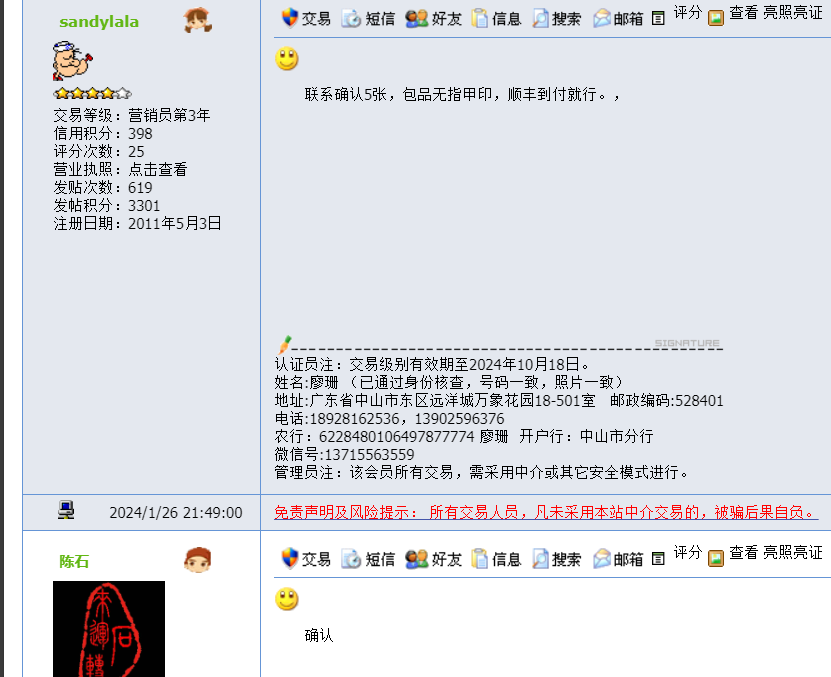831x677 pixels.
Task: Open the 陈石 username link
Action: (74, 561)
